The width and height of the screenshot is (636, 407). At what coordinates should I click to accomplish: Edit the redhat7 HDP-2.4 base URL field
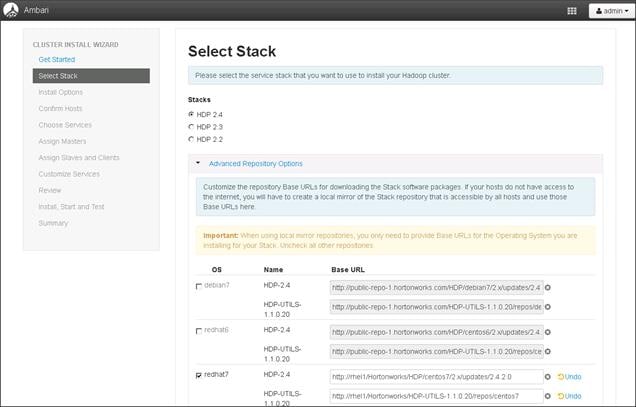(436, 377)
